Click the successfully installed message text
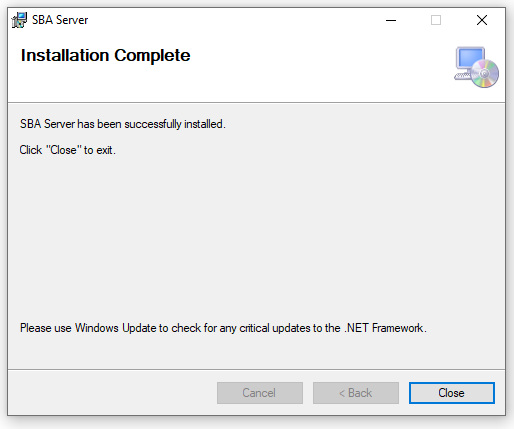Screen dimensions: 514x429 tap(123, 124)
